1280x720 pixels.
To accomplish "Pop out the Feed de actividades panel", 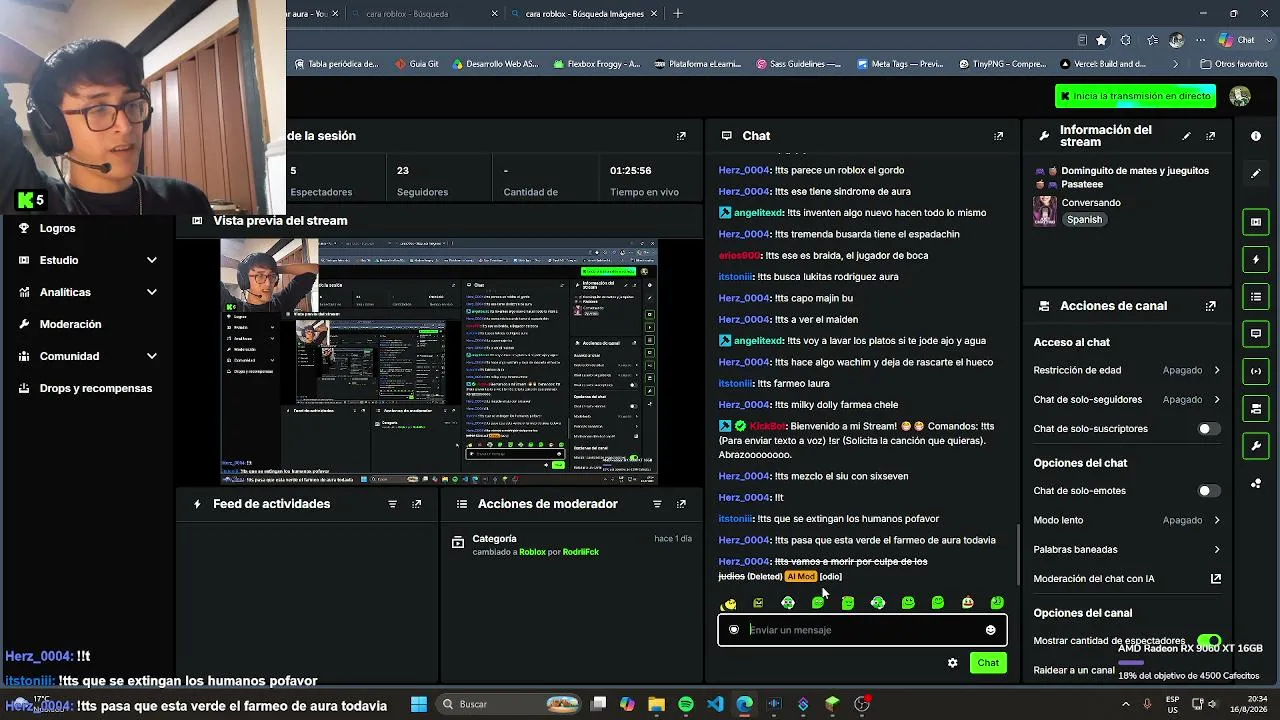I will (417, 504).
